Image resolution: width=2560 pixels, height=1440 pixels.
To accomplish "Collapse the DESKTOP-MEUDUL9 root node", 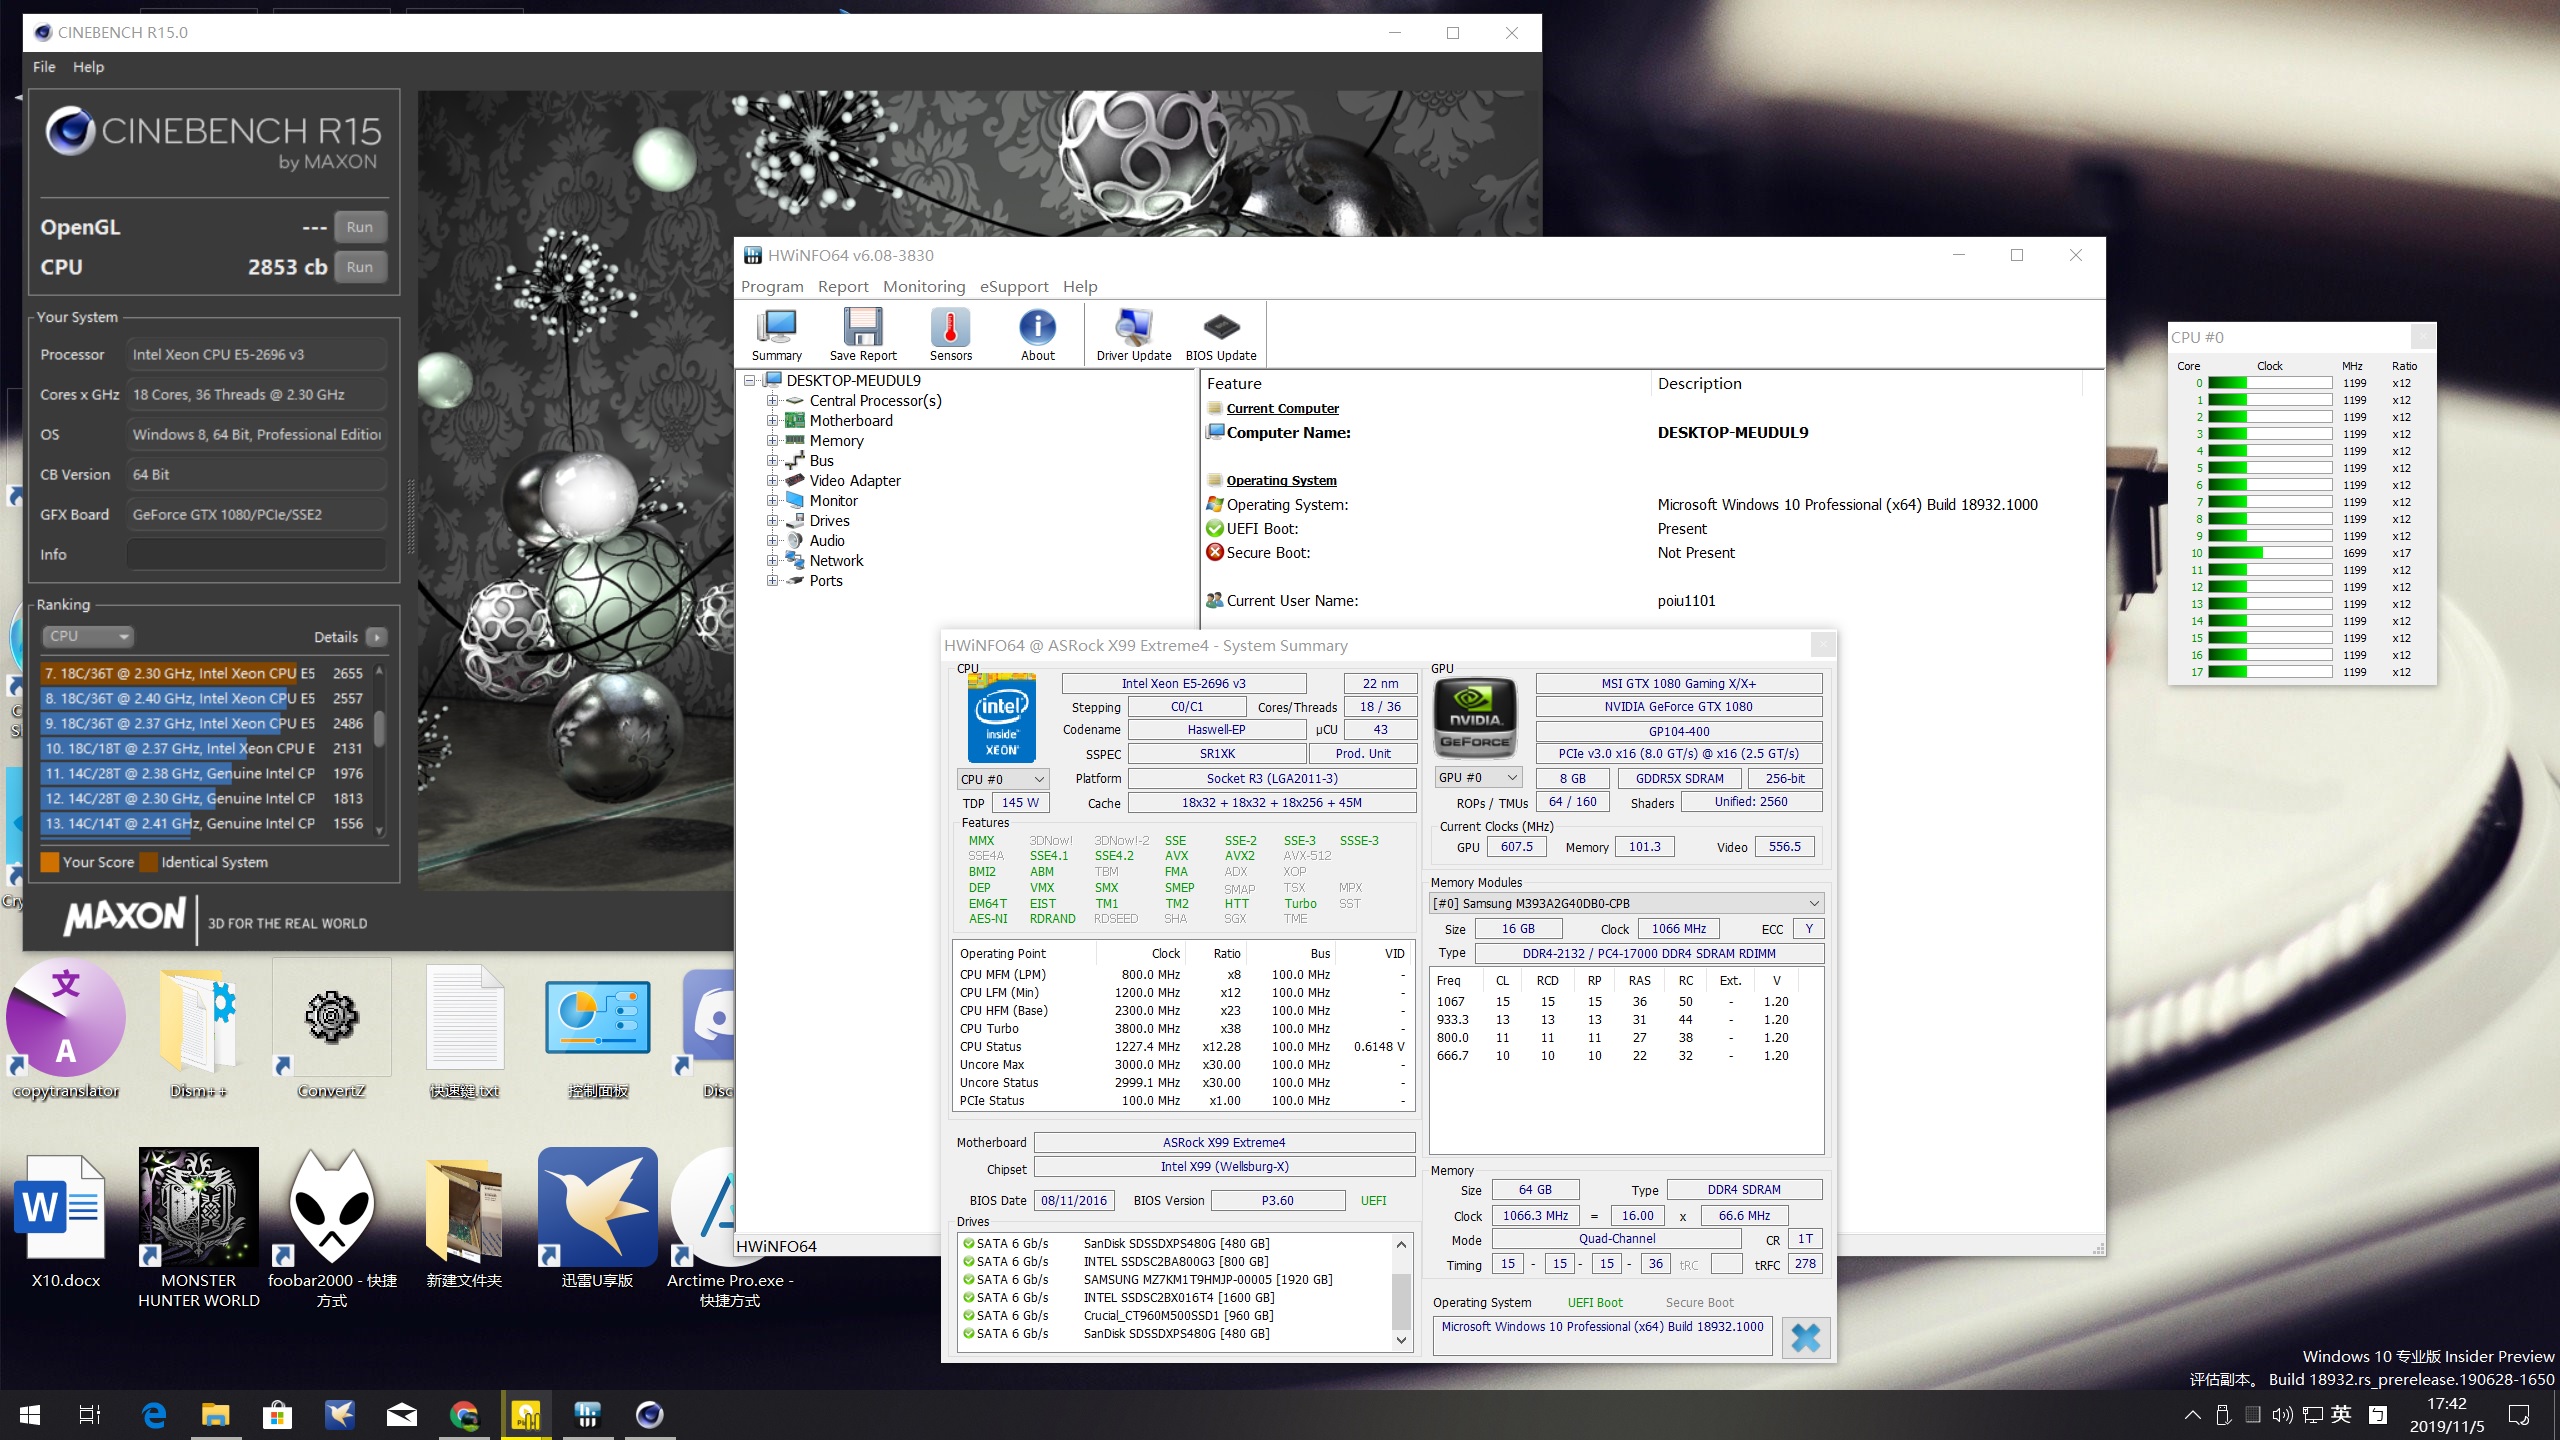I will pos(749,381).
